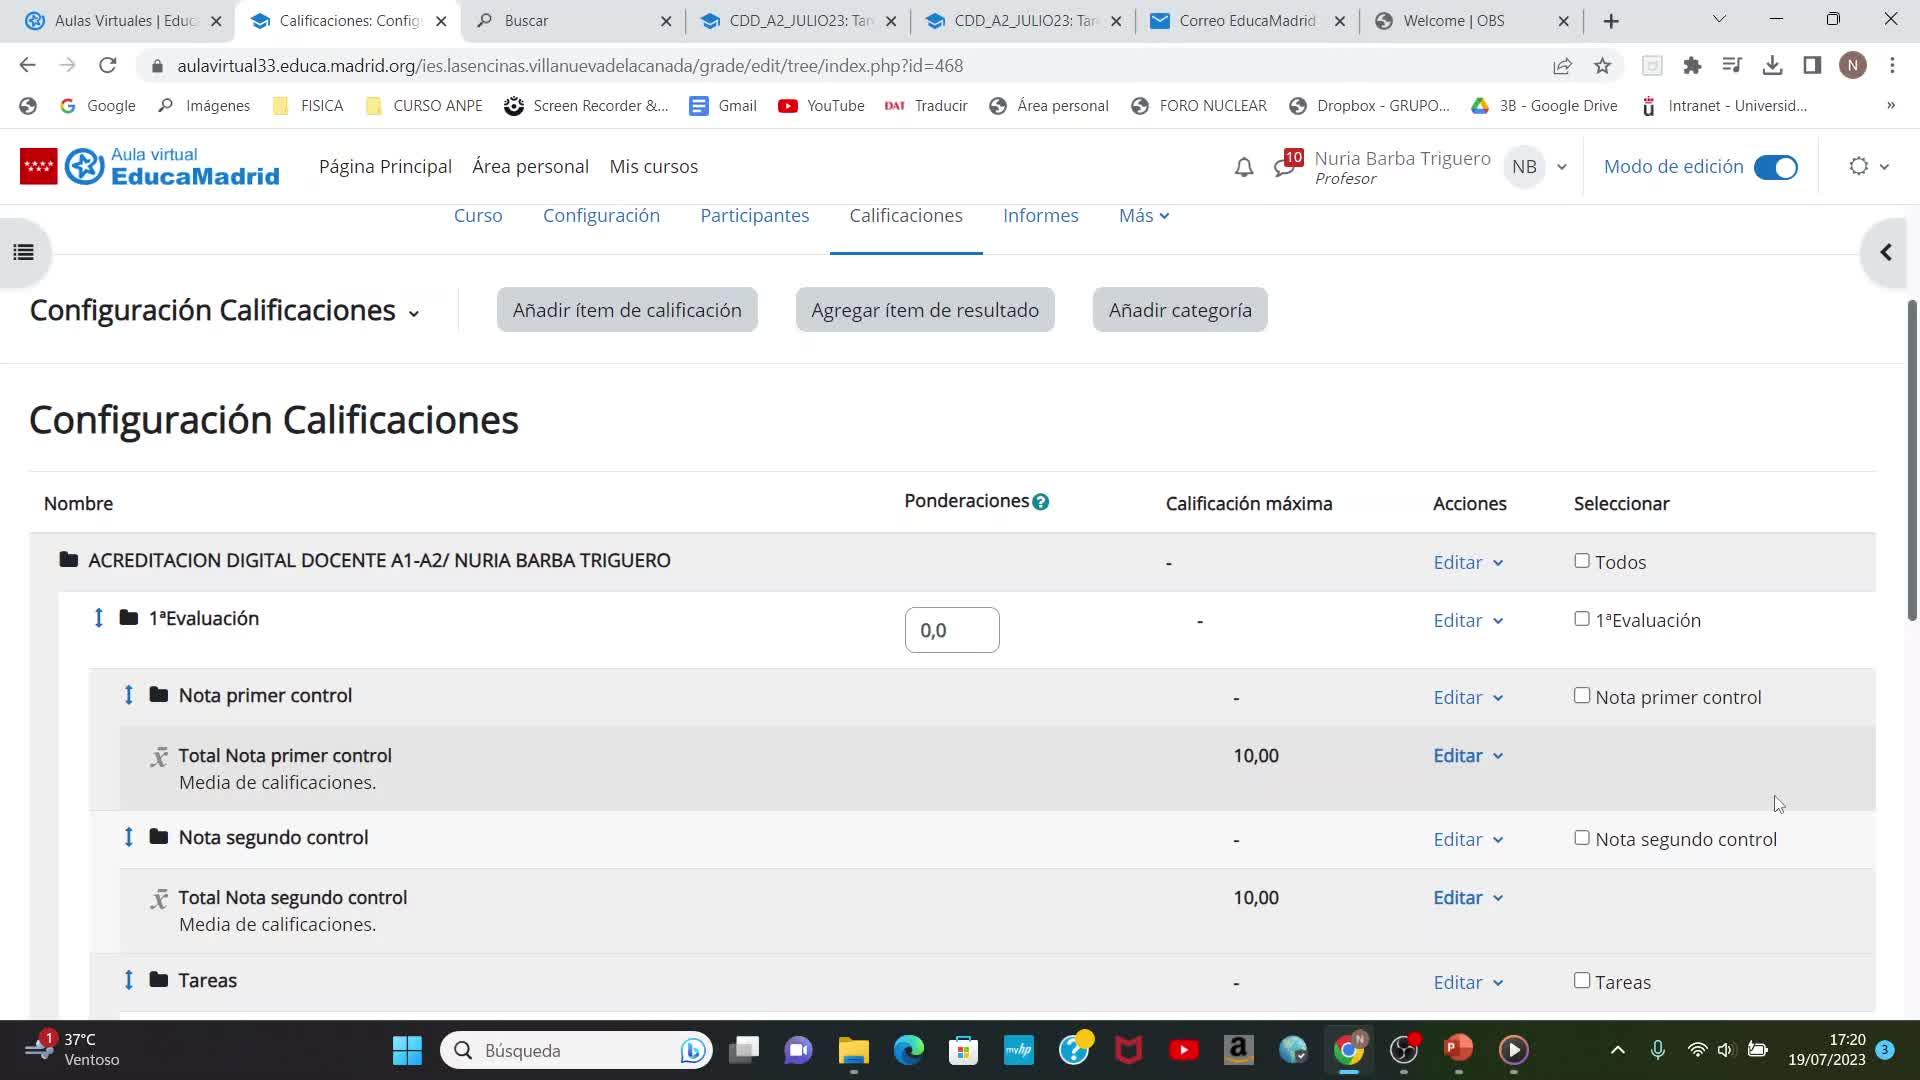
Task: Click the Ponderaciones help question icon
Action: (x=1040, y=502)
